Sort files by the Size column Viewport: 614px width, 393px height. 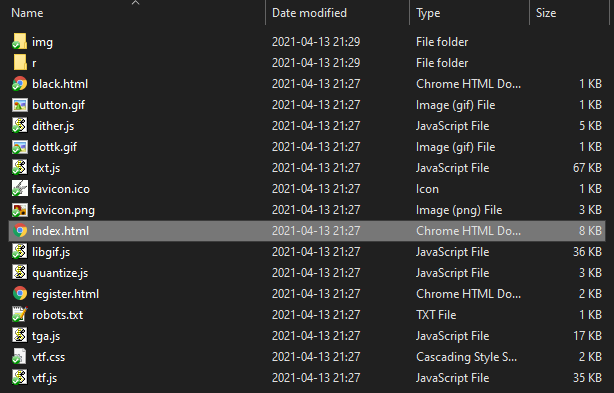[x=546, y=13]
